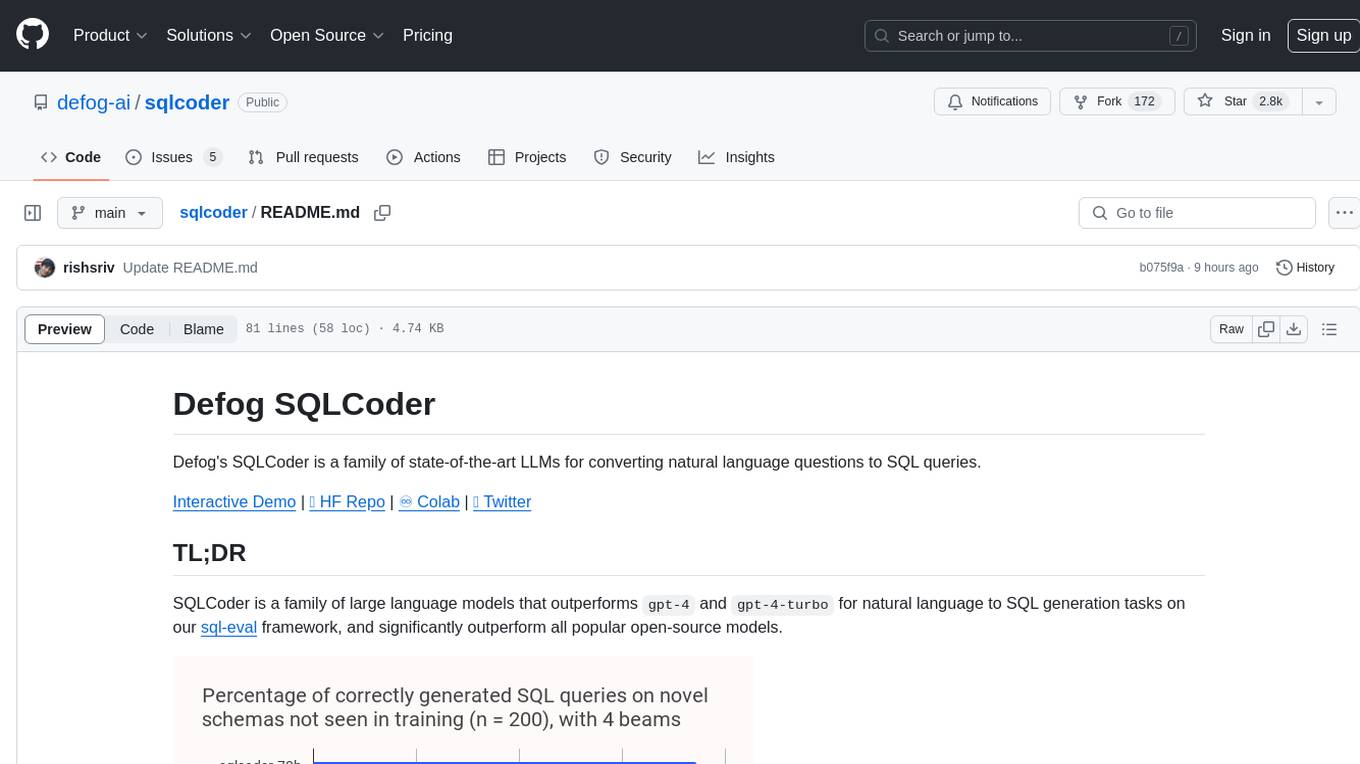Open the sql-eval framework link

pos(229,627)
